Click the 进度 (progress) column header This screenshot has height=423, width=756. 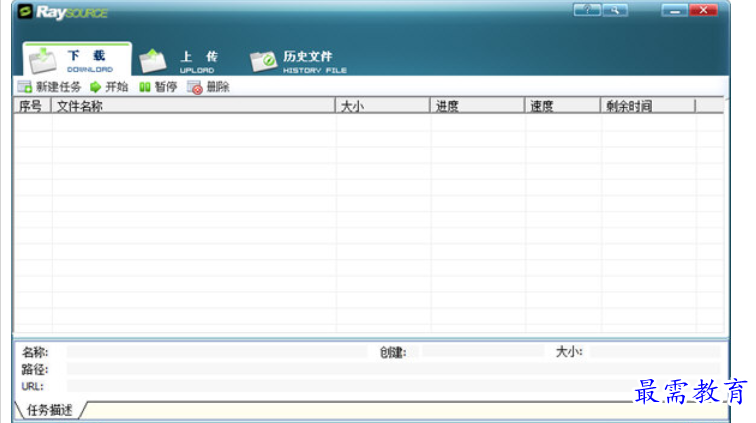pos(477,106)
